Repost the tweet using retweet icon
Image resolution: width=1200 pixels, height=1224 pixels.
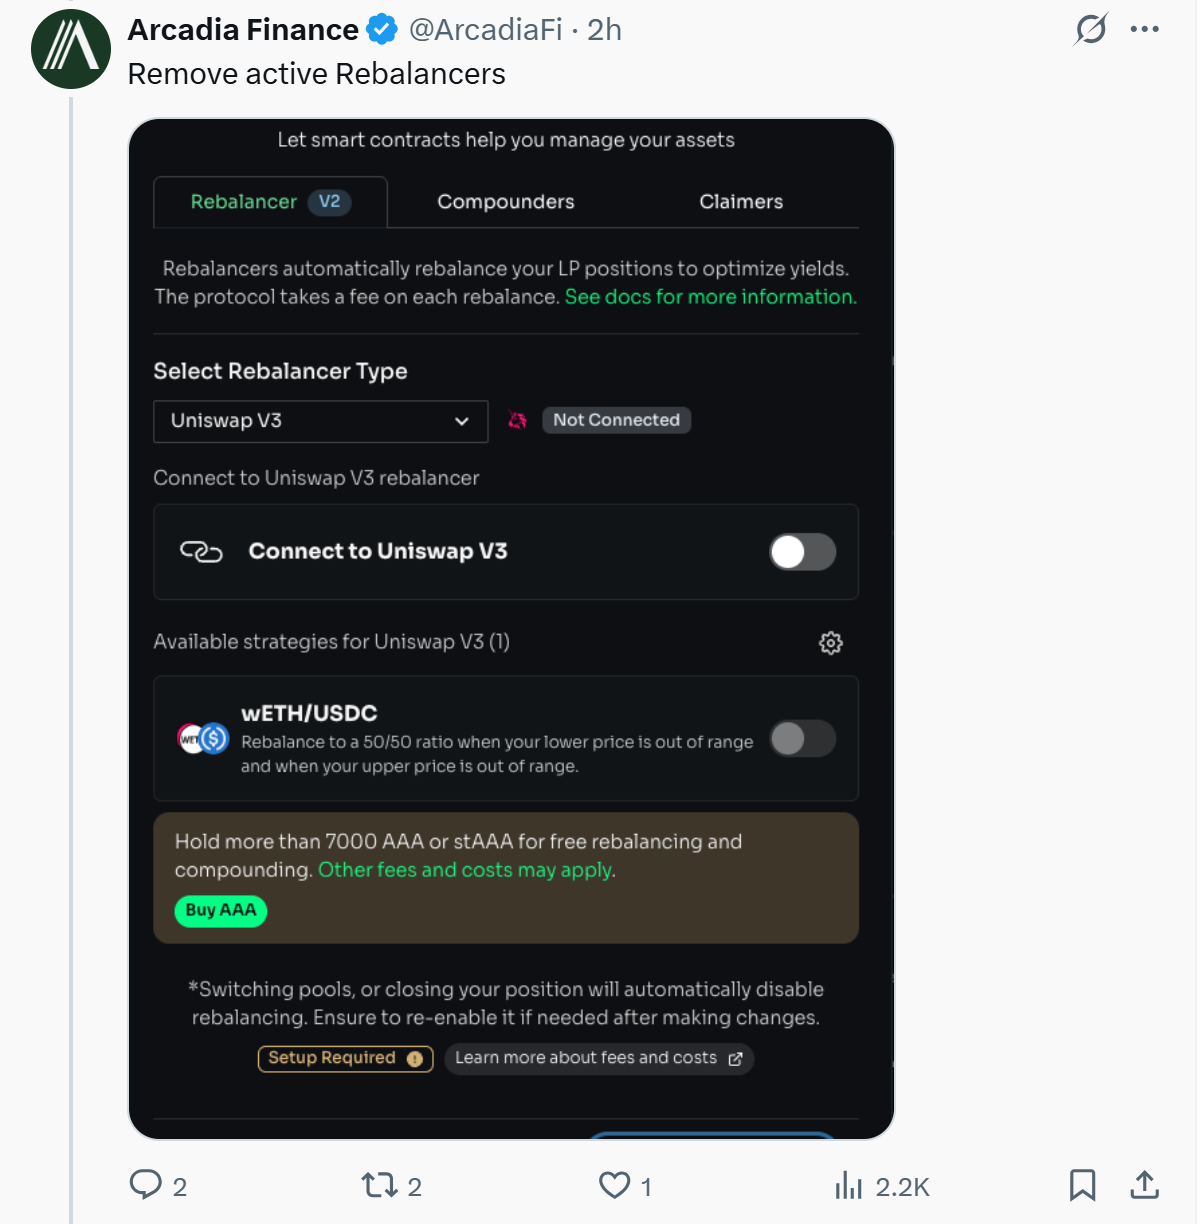click(x=380, y=1185)
